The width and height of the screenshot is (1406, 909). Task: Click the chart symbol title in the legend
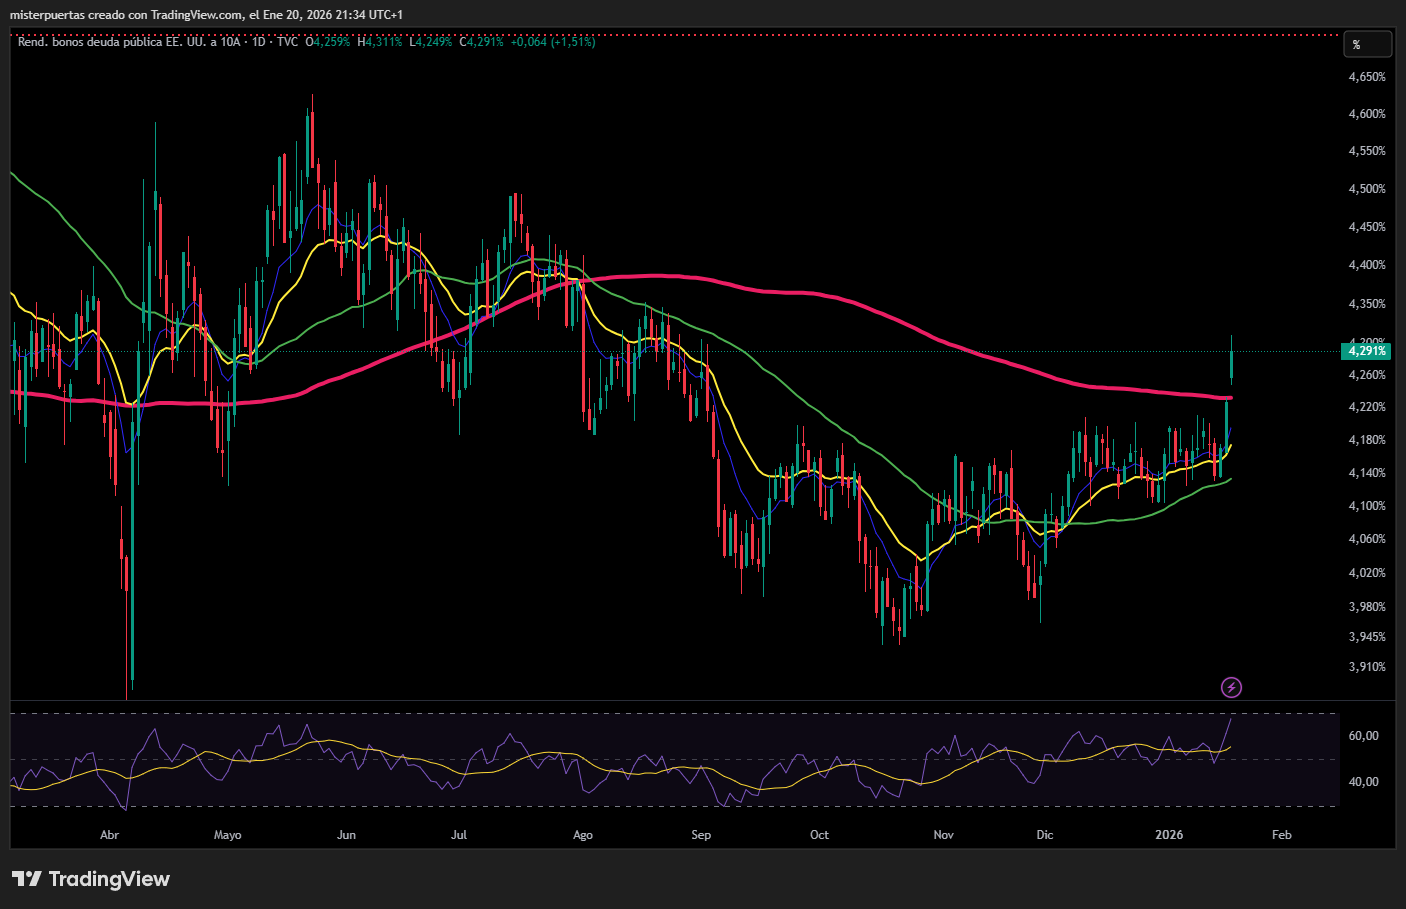point(128,42)
